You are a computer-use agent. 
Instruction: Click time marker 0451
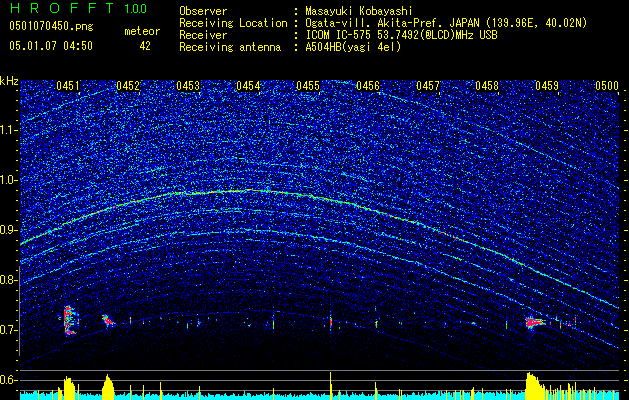(x=67, y=86)
